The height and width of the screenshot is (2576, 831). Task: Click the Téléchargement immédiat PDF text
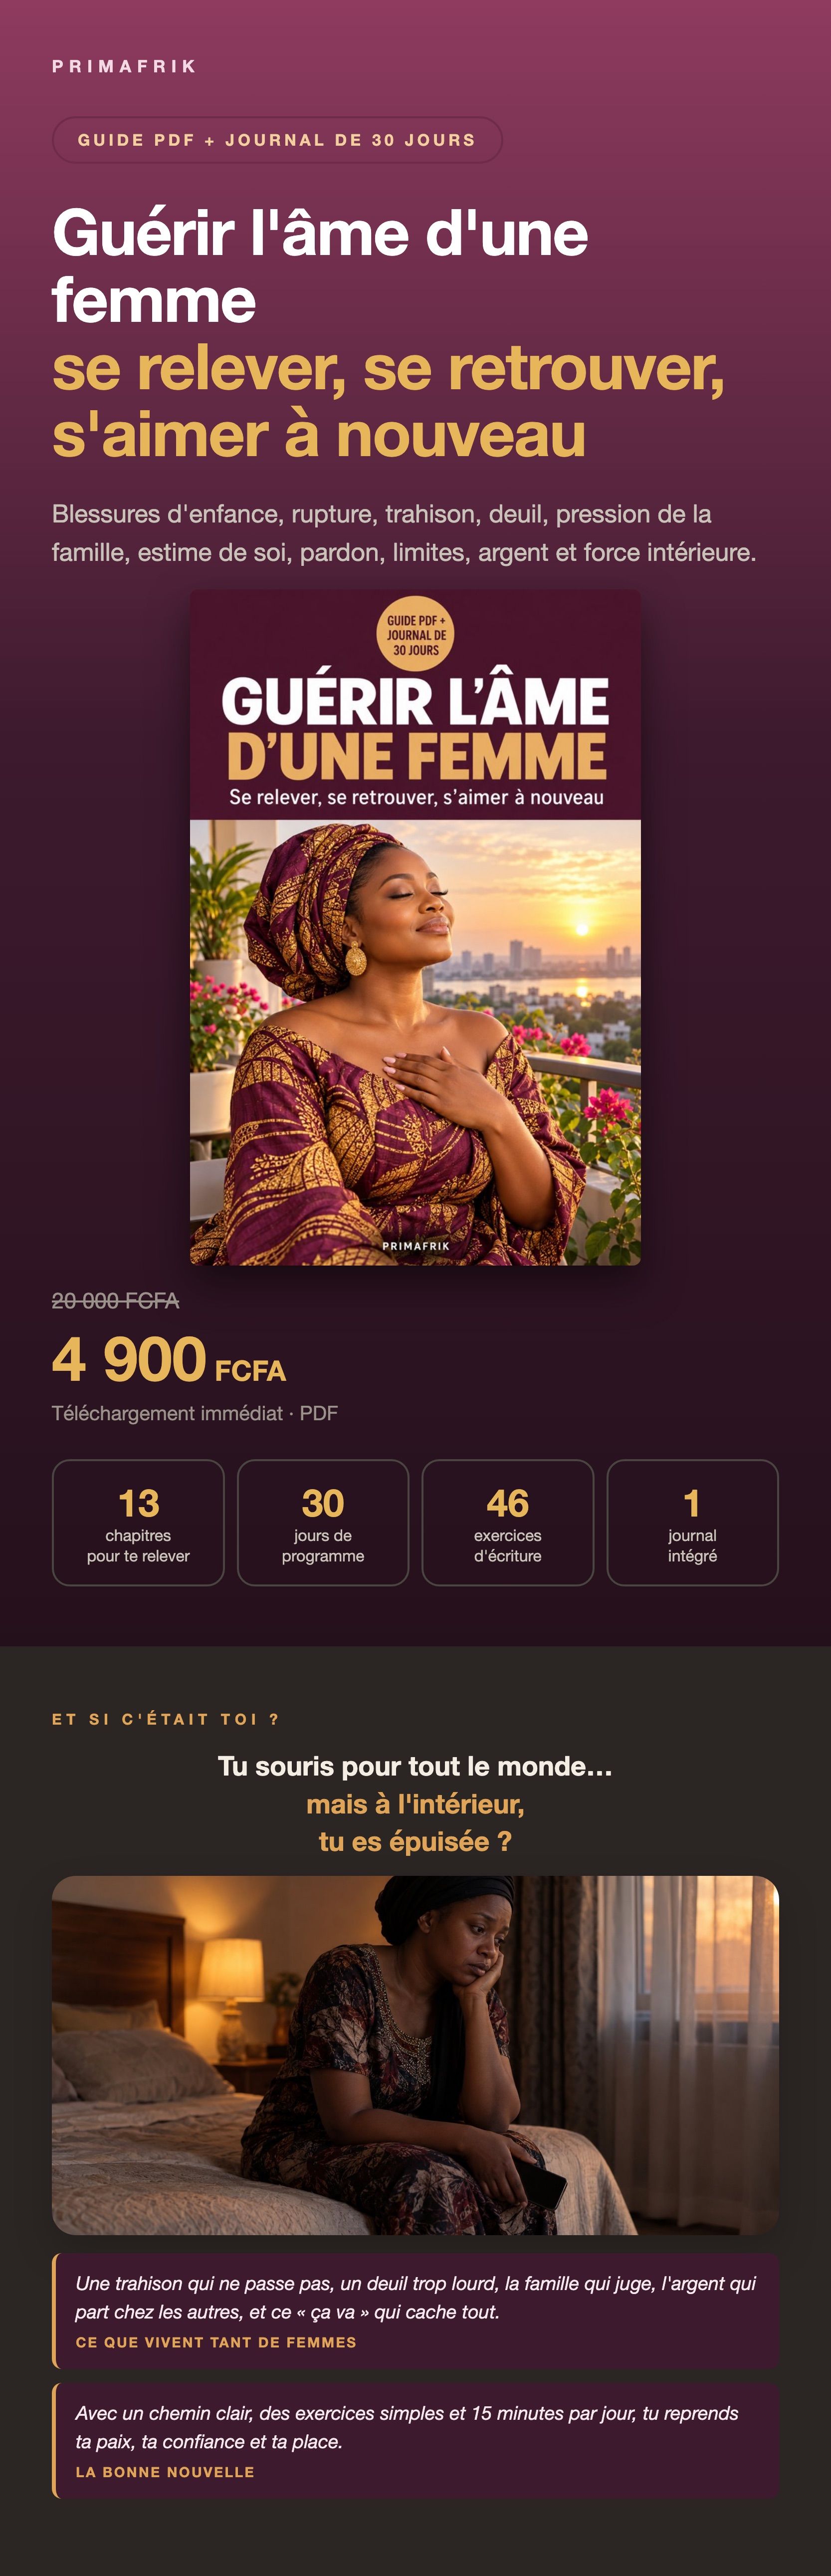pyautogui.click(x=195, y=1413)
